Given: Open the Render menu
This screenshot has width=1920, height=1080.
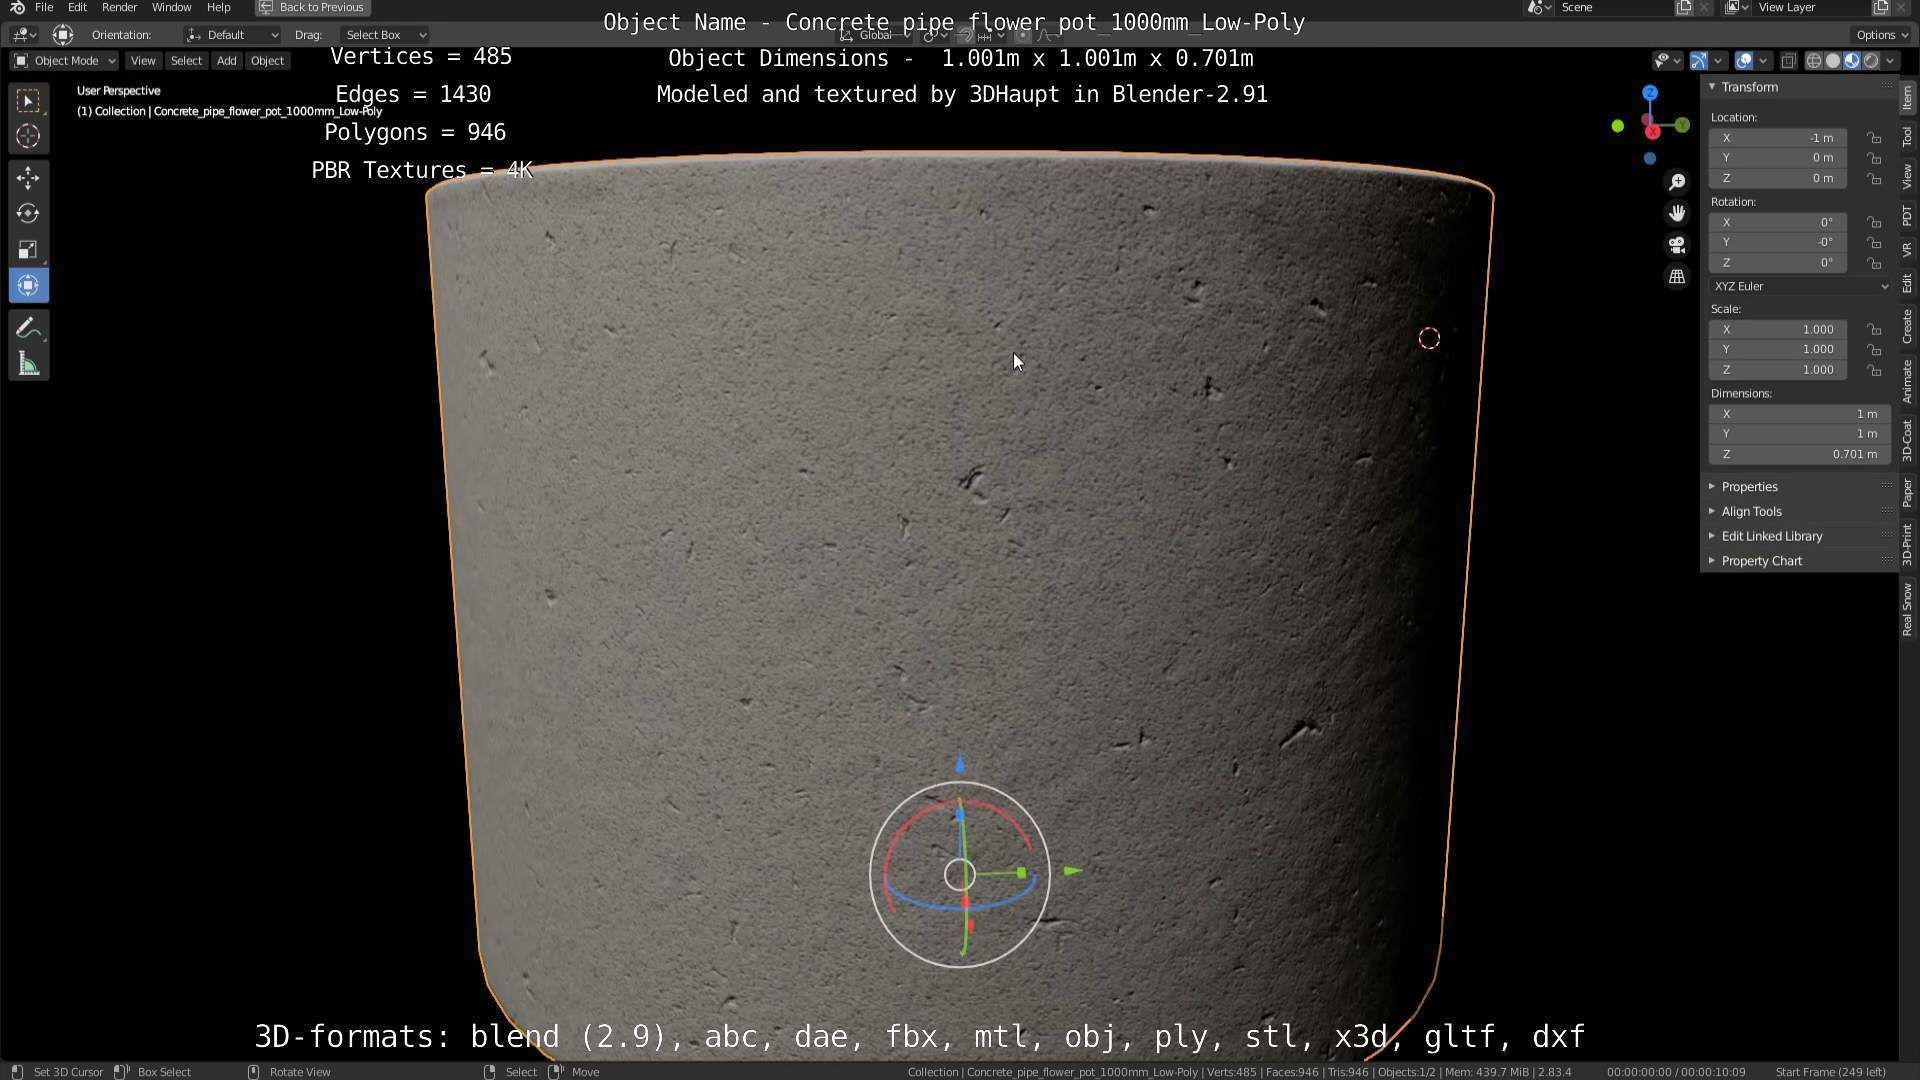Looking at the screenshot, I should pyautogui.click(x=119, y=7).
